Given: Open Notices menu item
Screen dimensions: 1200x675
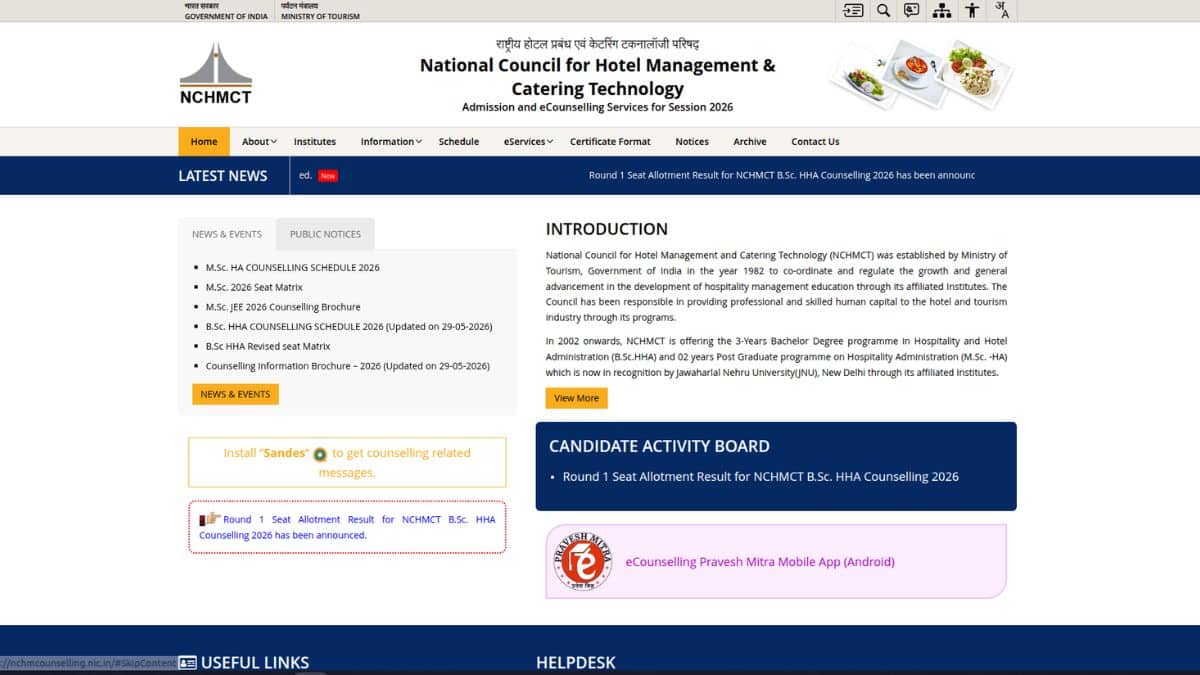Looking at the screenshot, I should (692, 142).
